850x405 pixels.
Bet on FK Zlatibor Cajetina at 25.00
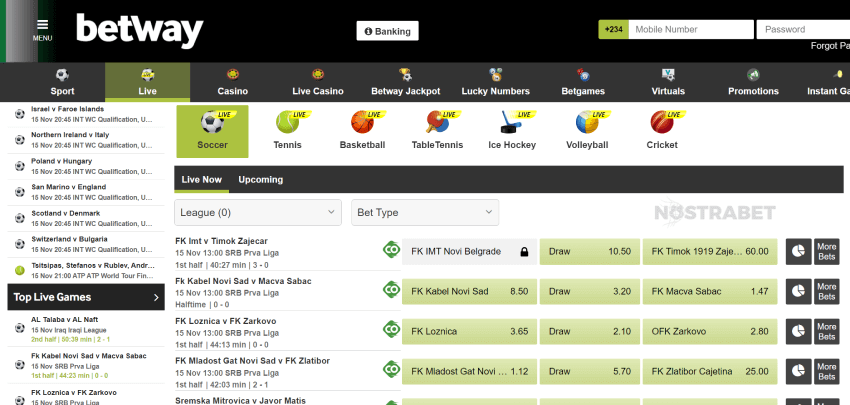[x=710, y=371]
